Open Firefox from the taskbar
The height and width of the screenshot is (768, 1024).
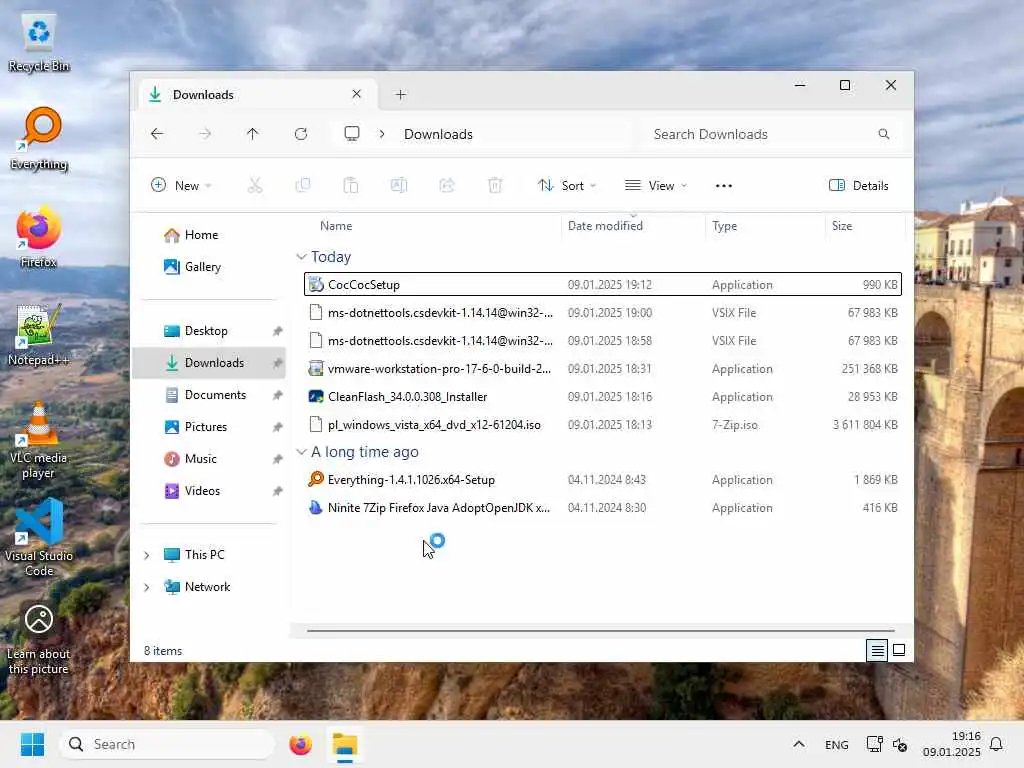click(x=300, y=744)
